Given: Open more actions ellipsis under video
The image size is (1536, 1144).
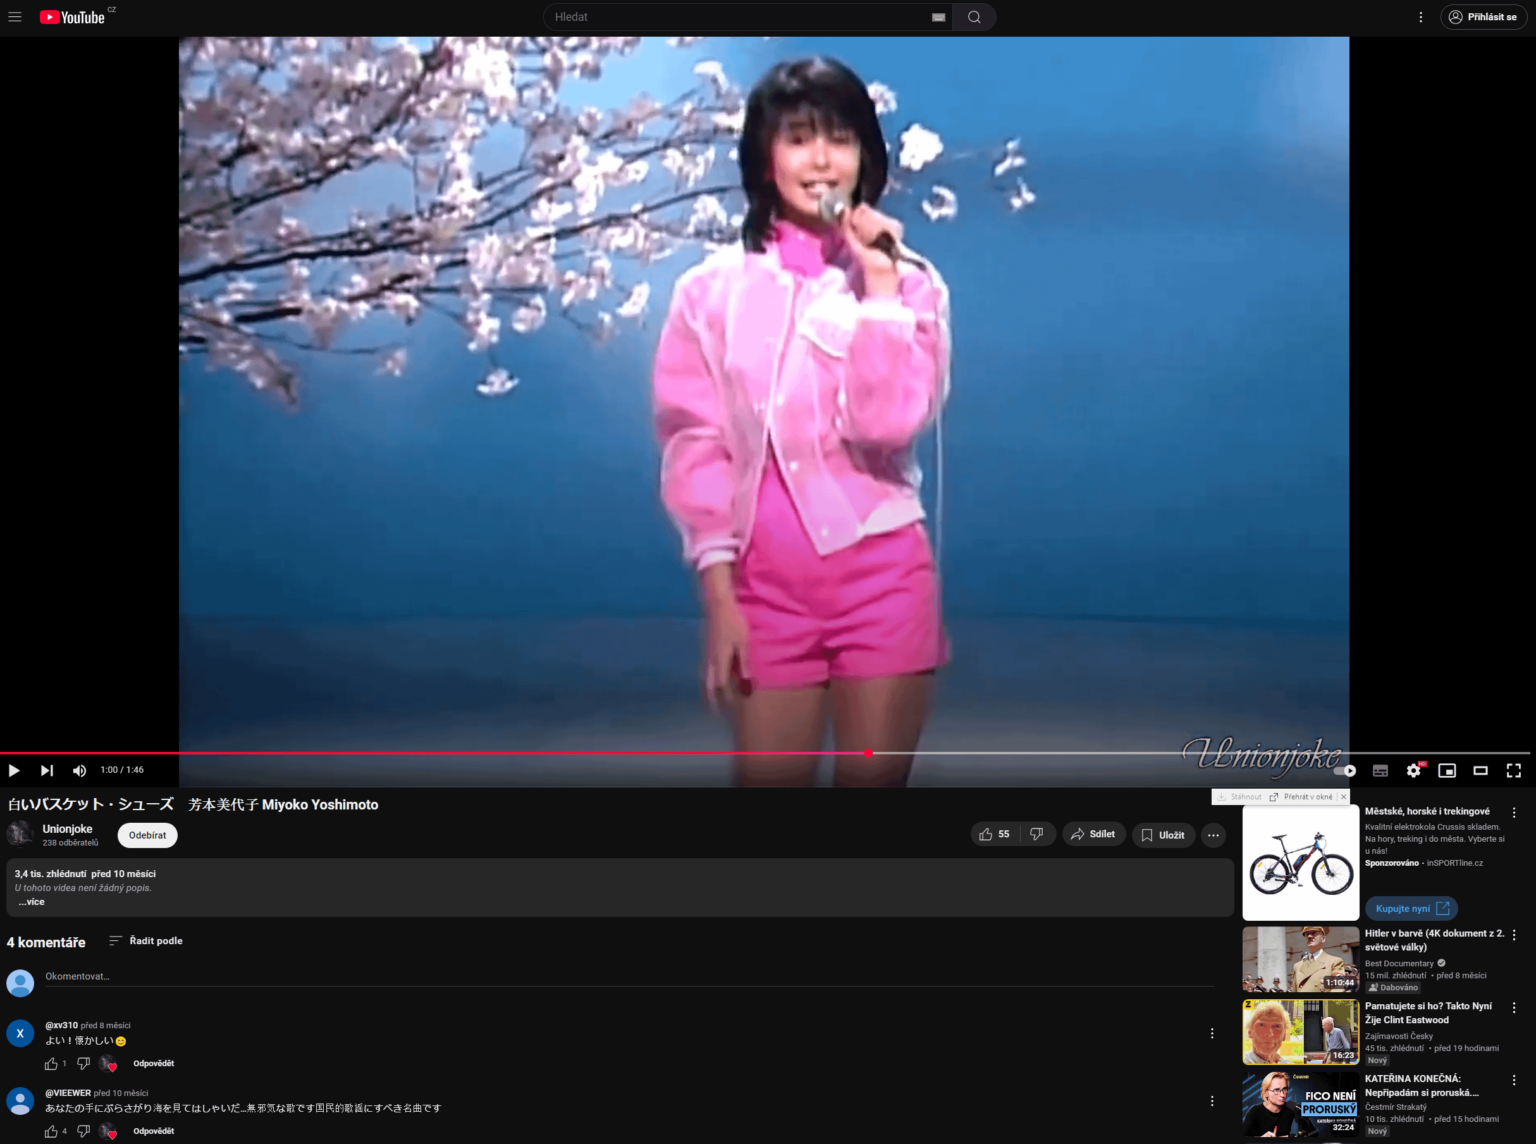Looking at the screenshot, I should coord(1213,835).
